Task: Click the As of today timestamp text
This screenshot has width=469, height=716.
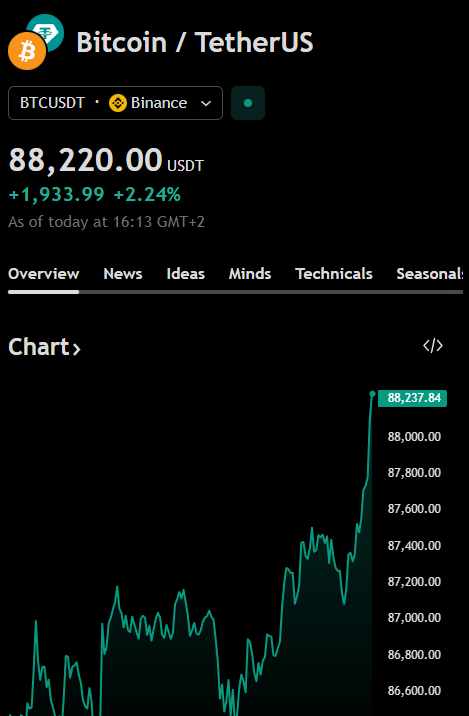Action: pyautogui.click(x=106, y=222)
